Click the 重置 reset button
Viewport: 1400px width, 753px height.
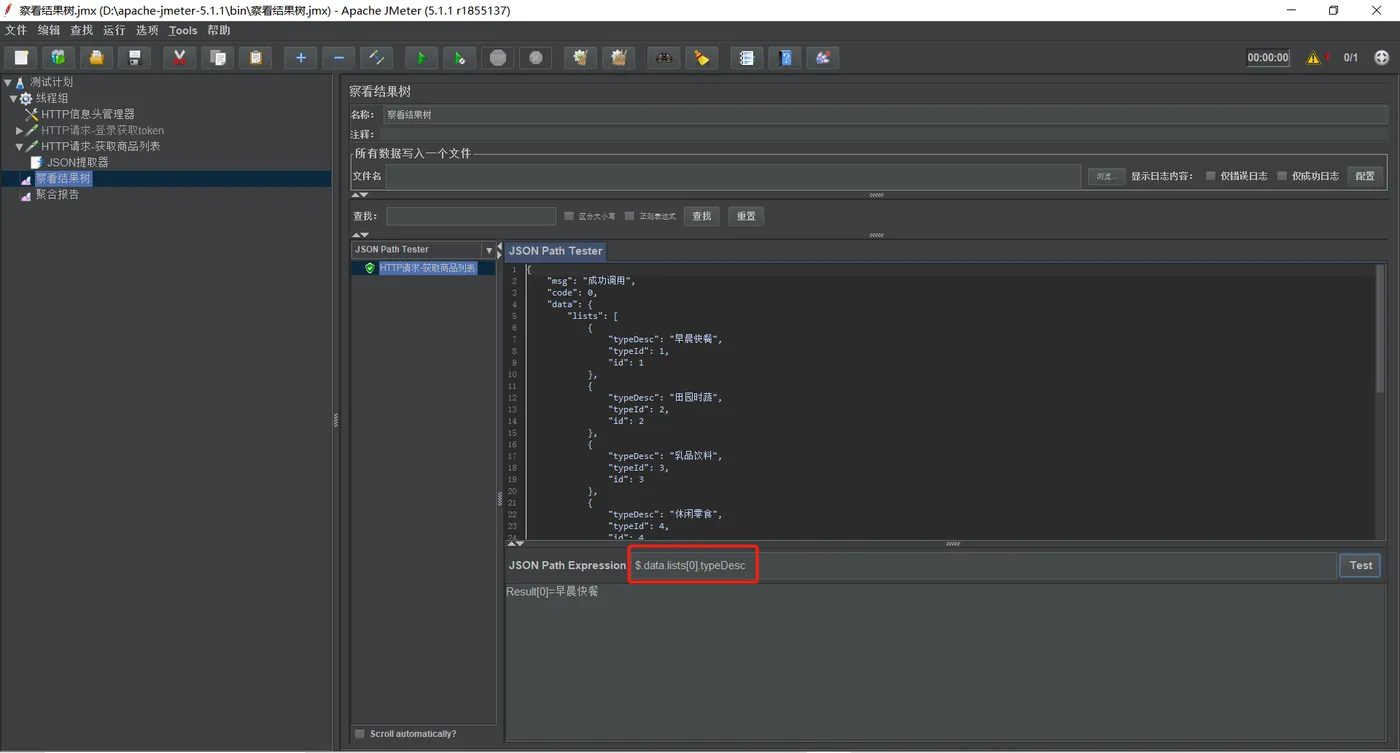coord(746,216)
